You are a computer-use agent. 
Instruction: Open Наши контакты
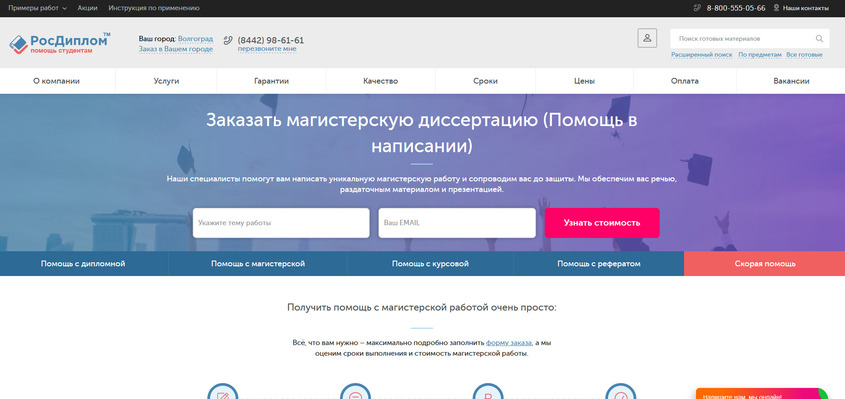point(806,8)
